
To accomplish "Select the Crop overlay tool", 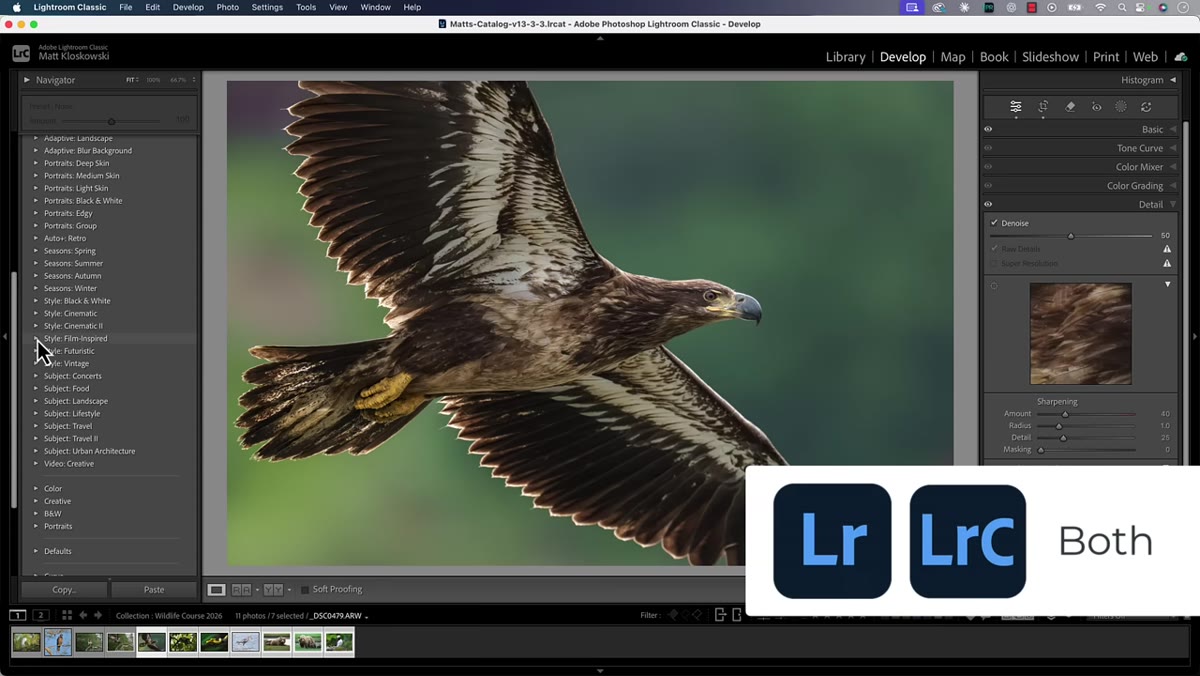I will pos(1043,107).
